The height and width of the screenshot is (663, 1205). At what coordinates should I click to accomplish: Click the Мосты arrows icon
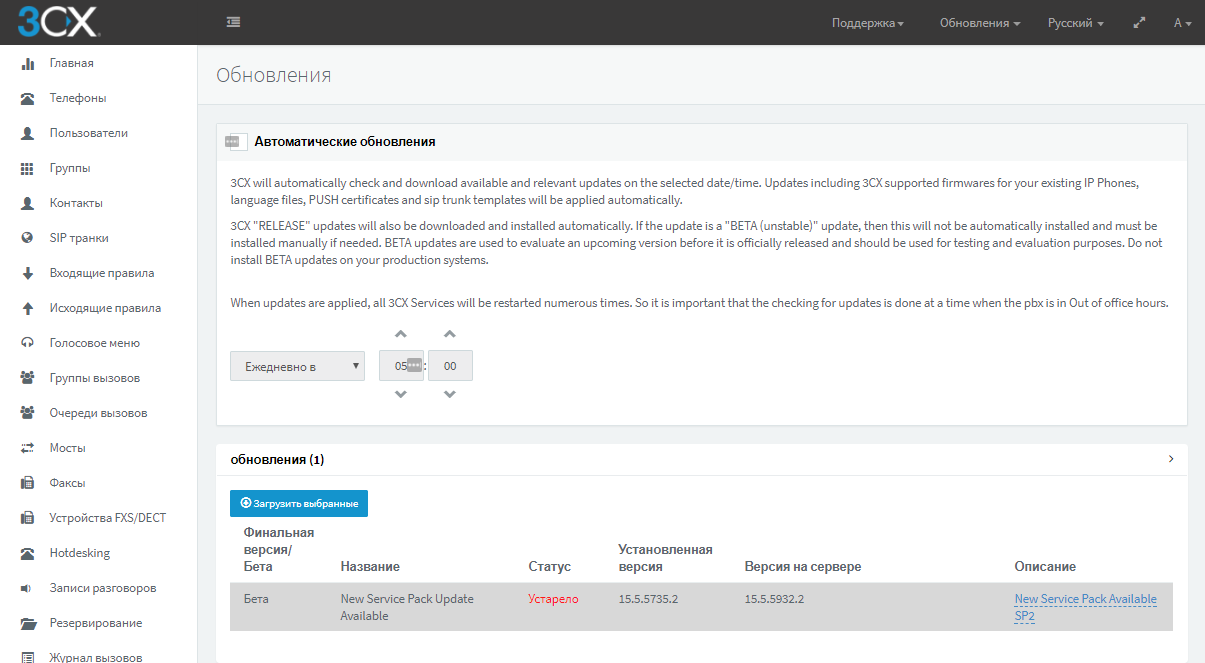[x=28, y=448]
